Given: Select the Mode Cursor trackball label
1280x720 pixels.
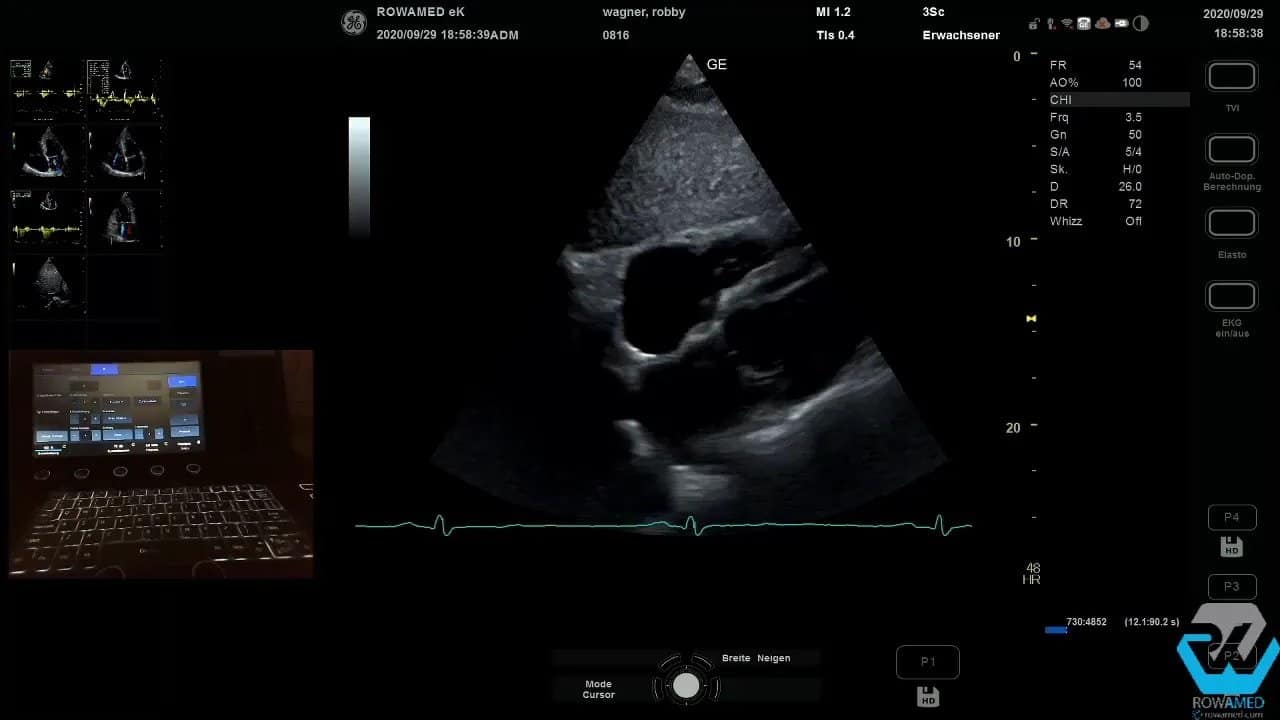Looking at the screenshot, I should point(599,689).
